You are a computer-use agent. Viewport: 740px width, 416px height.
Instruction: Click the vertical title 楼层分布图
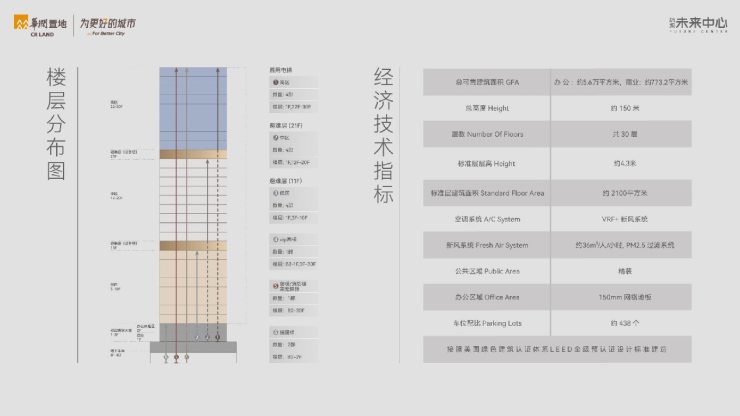point(56,124)
